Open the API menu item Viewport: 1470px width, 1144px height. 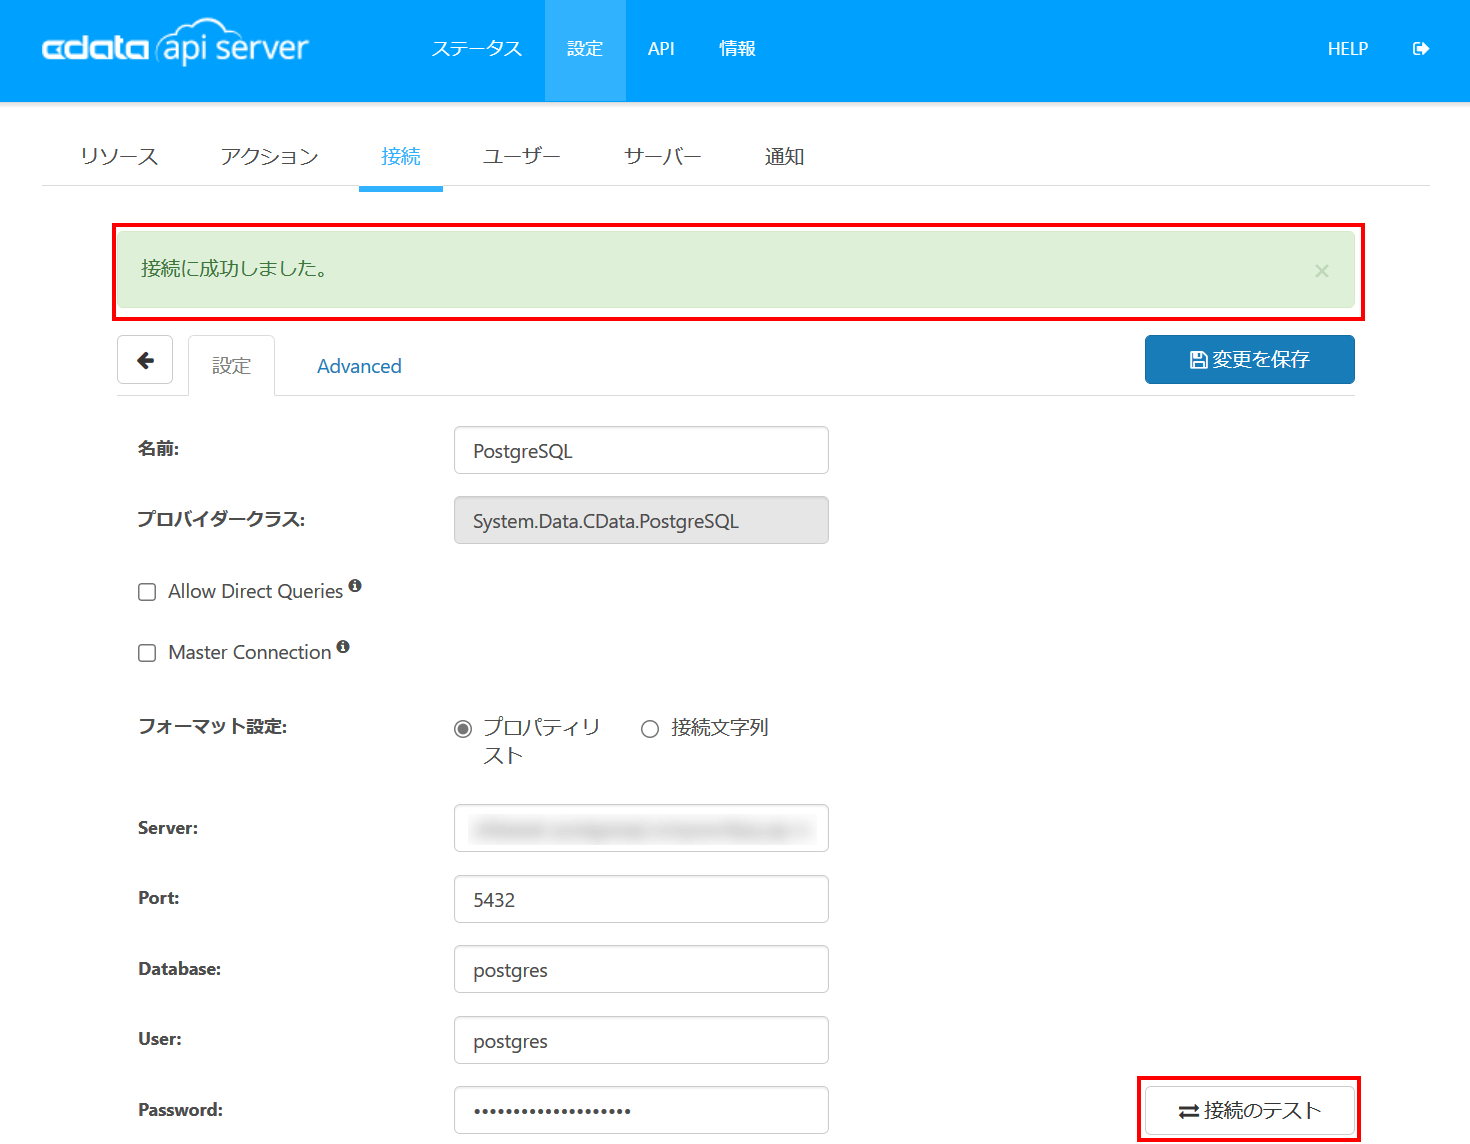tap(661, 49)
